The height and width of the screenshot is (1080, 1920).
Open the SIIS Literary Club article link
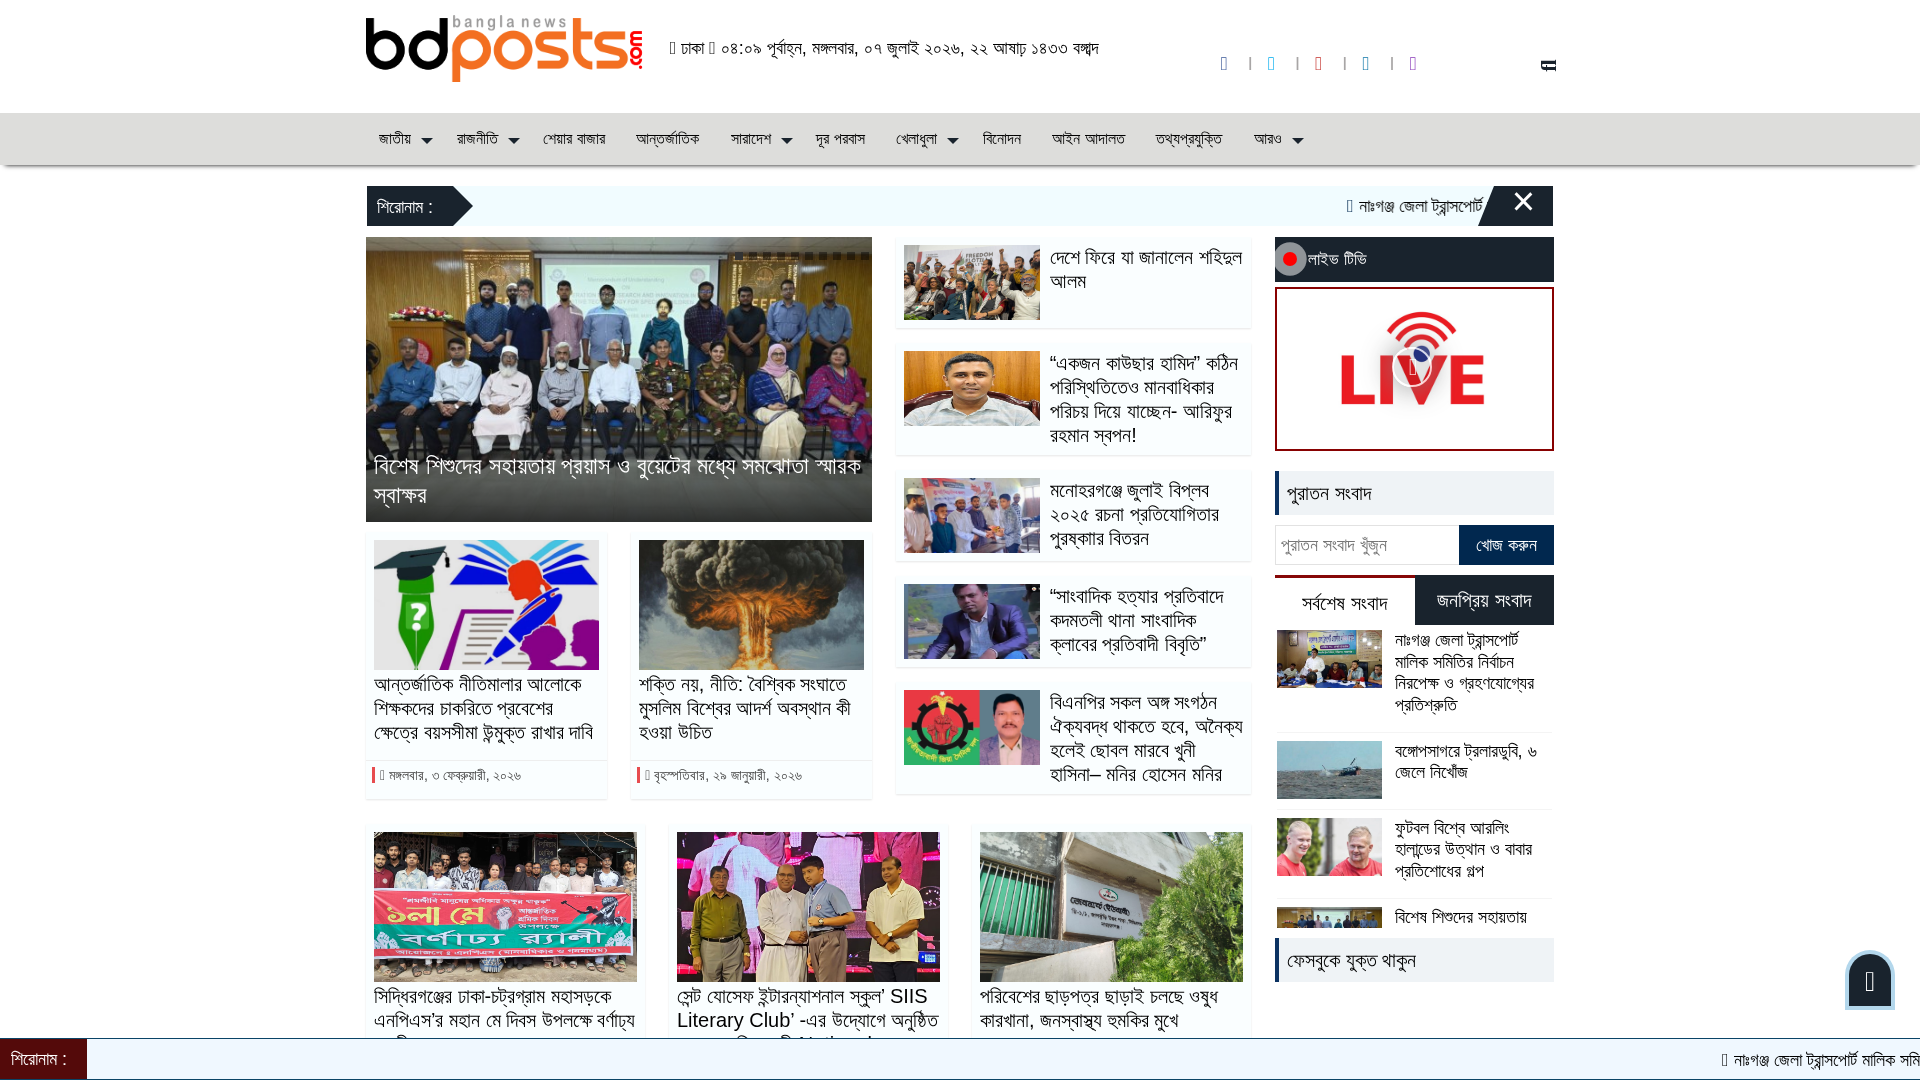point(808,1010)
